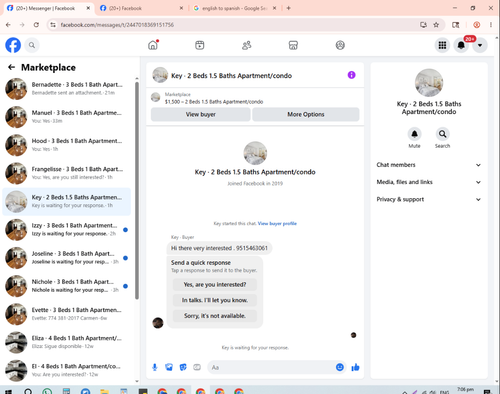The width and height of the screenshot is (500, 394).
Task: Open the Video/Reels icon
Action: tap(200, 45)
